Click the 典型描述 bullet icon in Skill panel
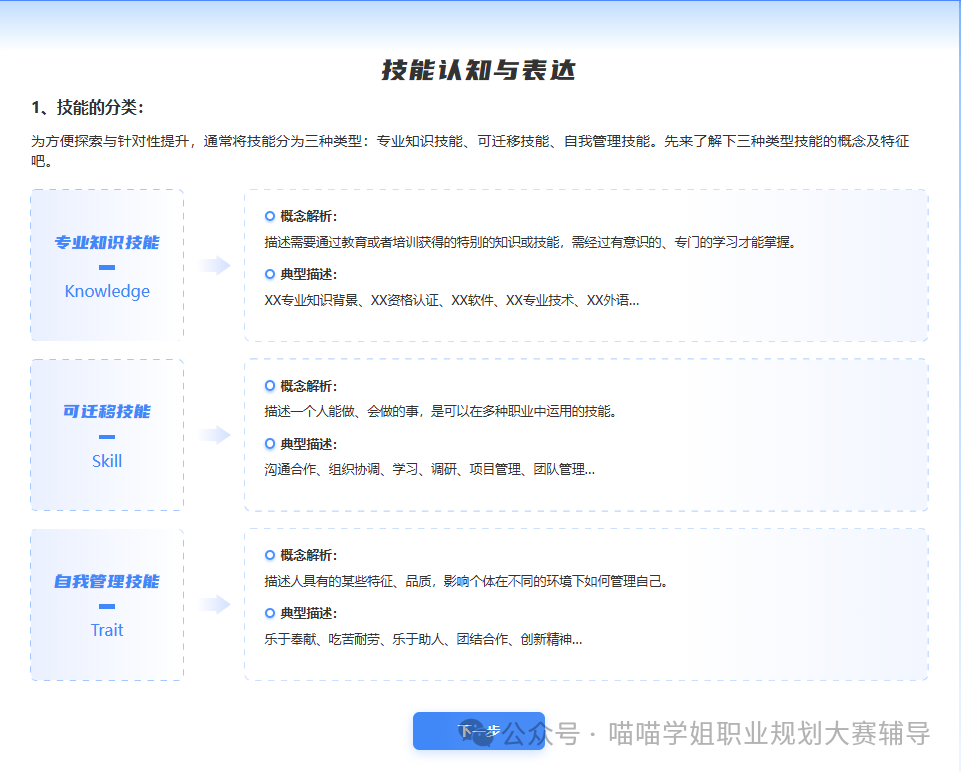This screenshot has width=961, height=772. (270, 444)
